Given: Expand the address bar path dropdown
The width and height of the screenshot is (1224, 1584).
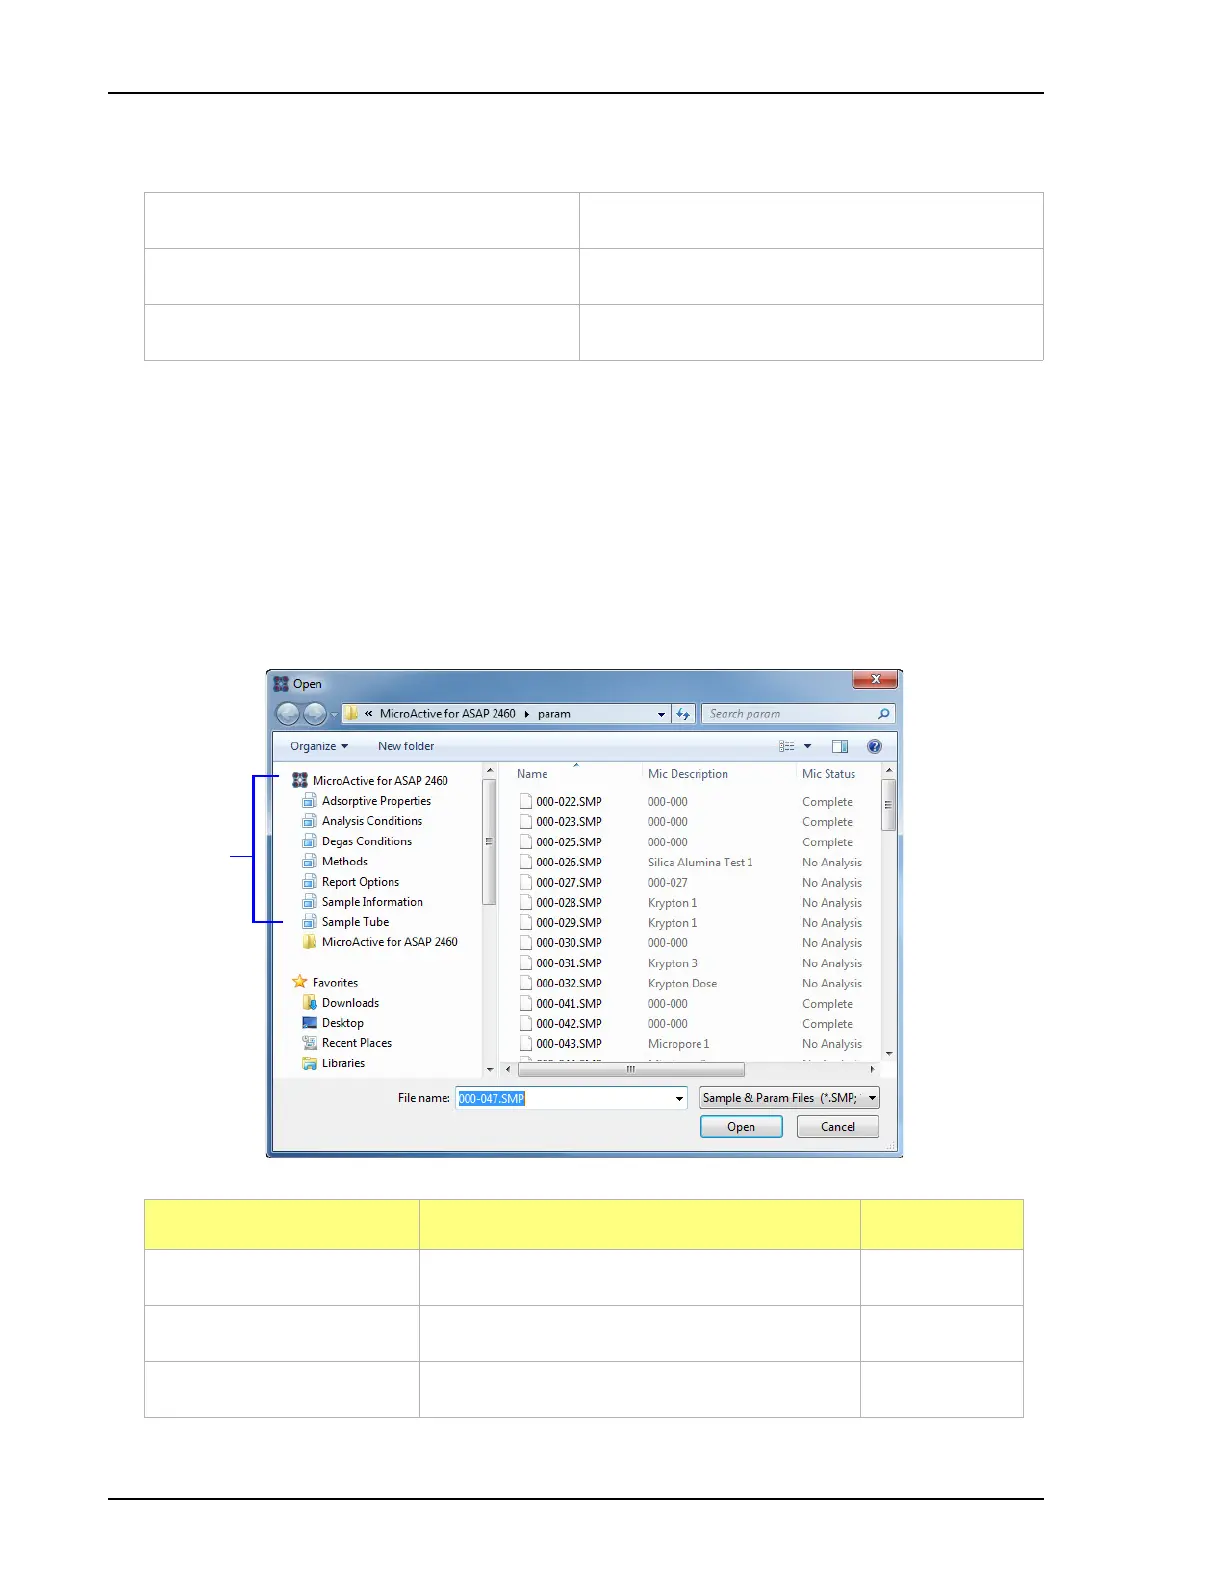Looking at the screenshot, I should (x=661, y=714).
